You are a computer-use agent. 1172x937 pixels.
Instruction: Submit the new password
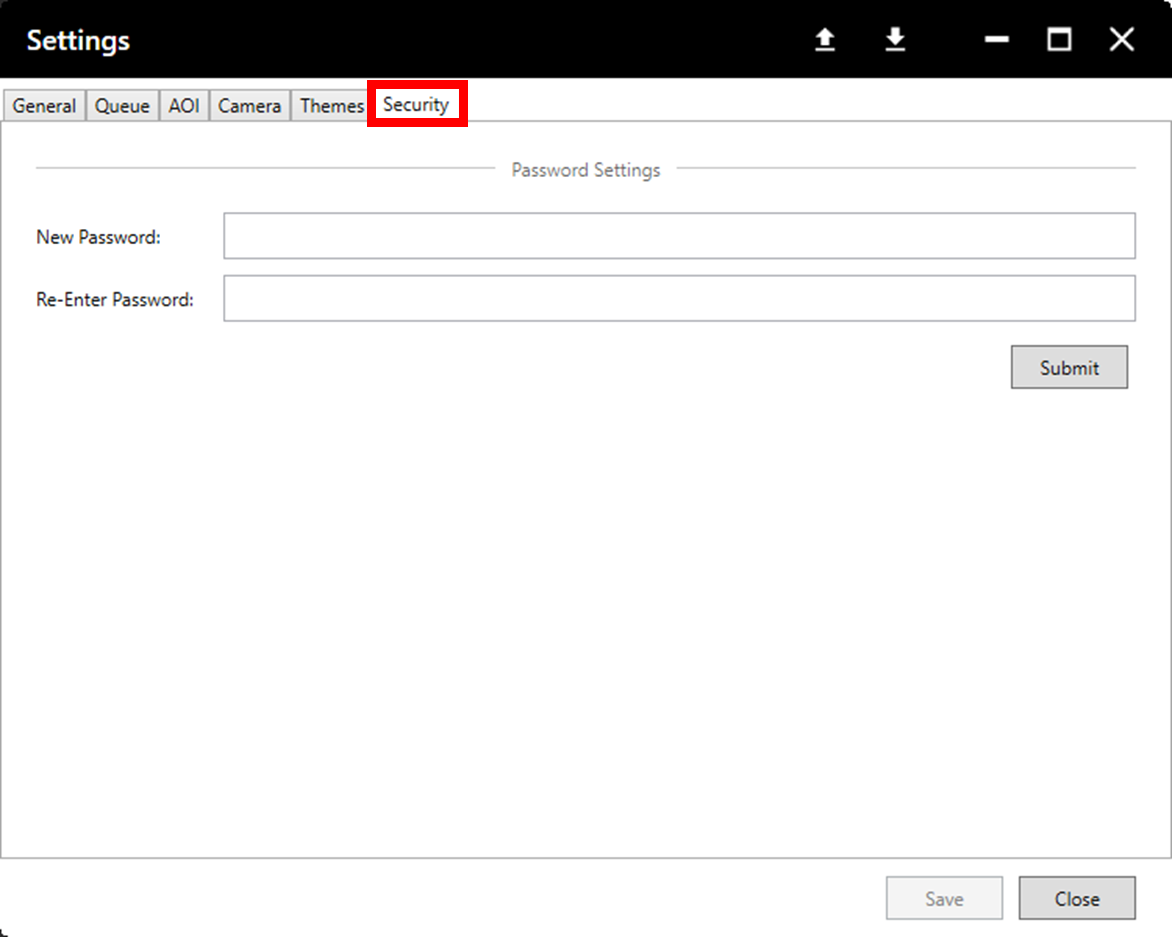[1070, 367]
